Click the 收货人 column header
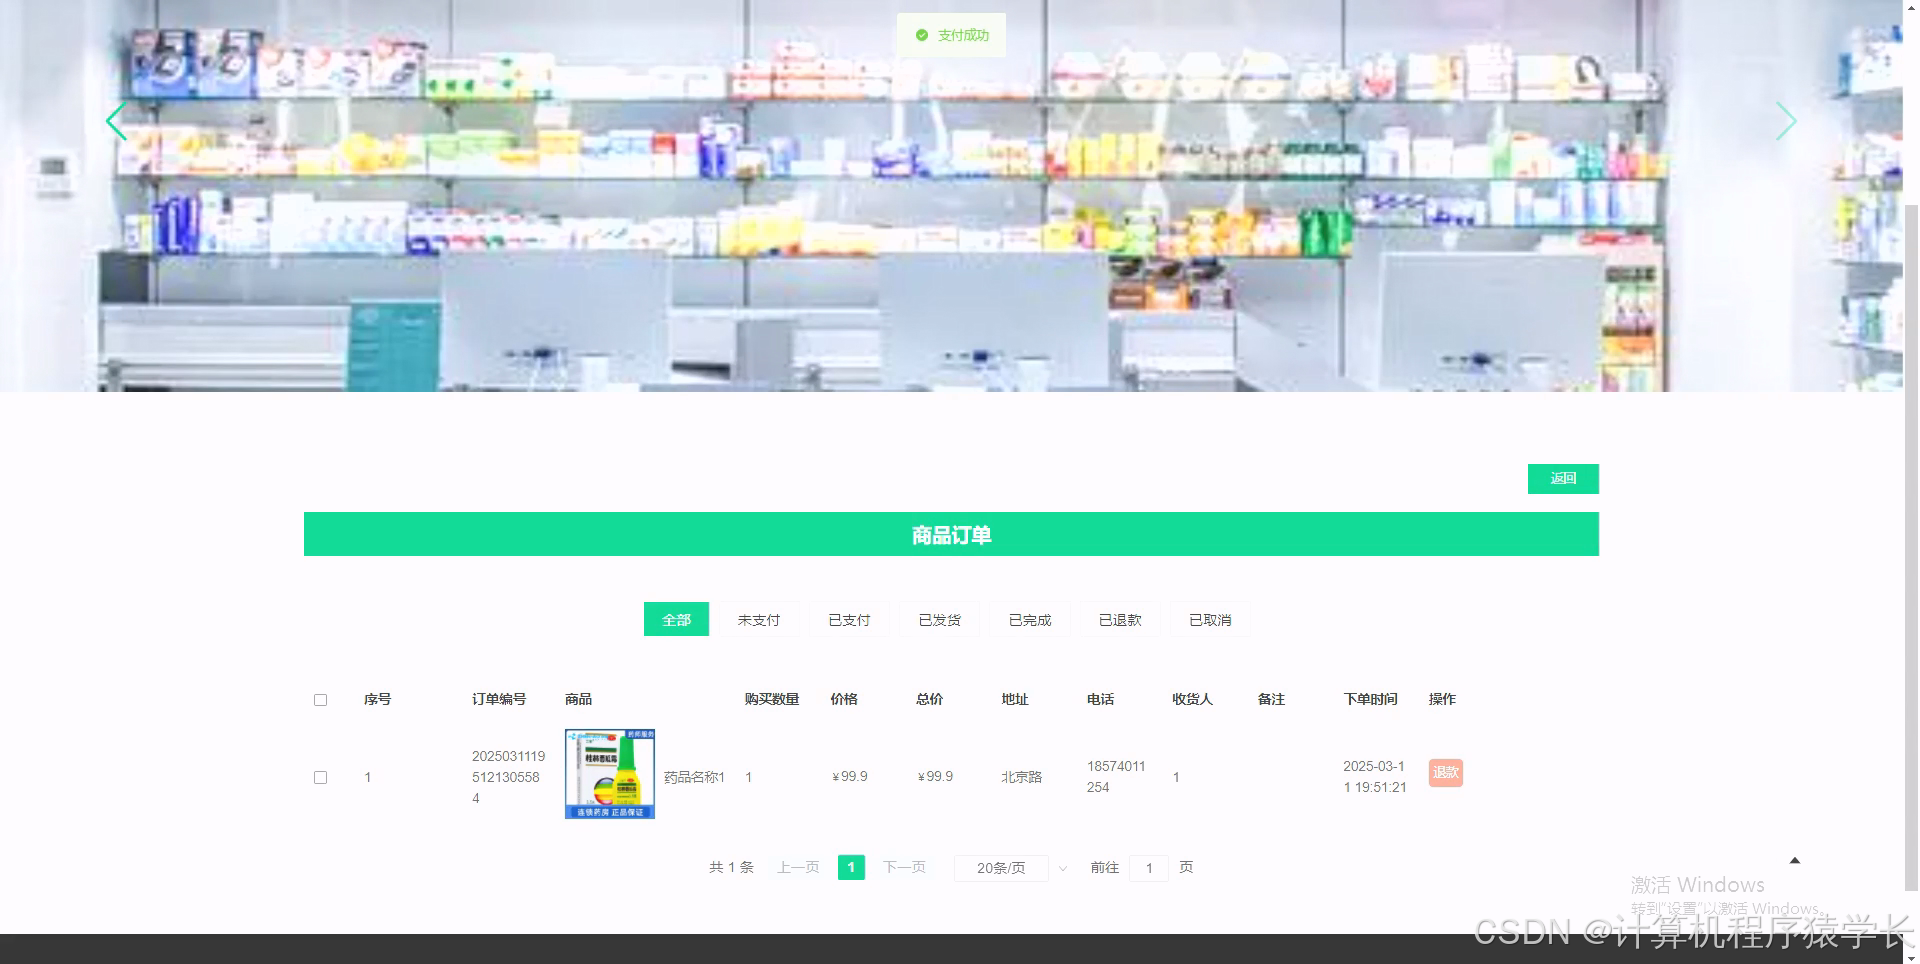Screen dimensions: 1920x964 click(x=1192, y=699)
